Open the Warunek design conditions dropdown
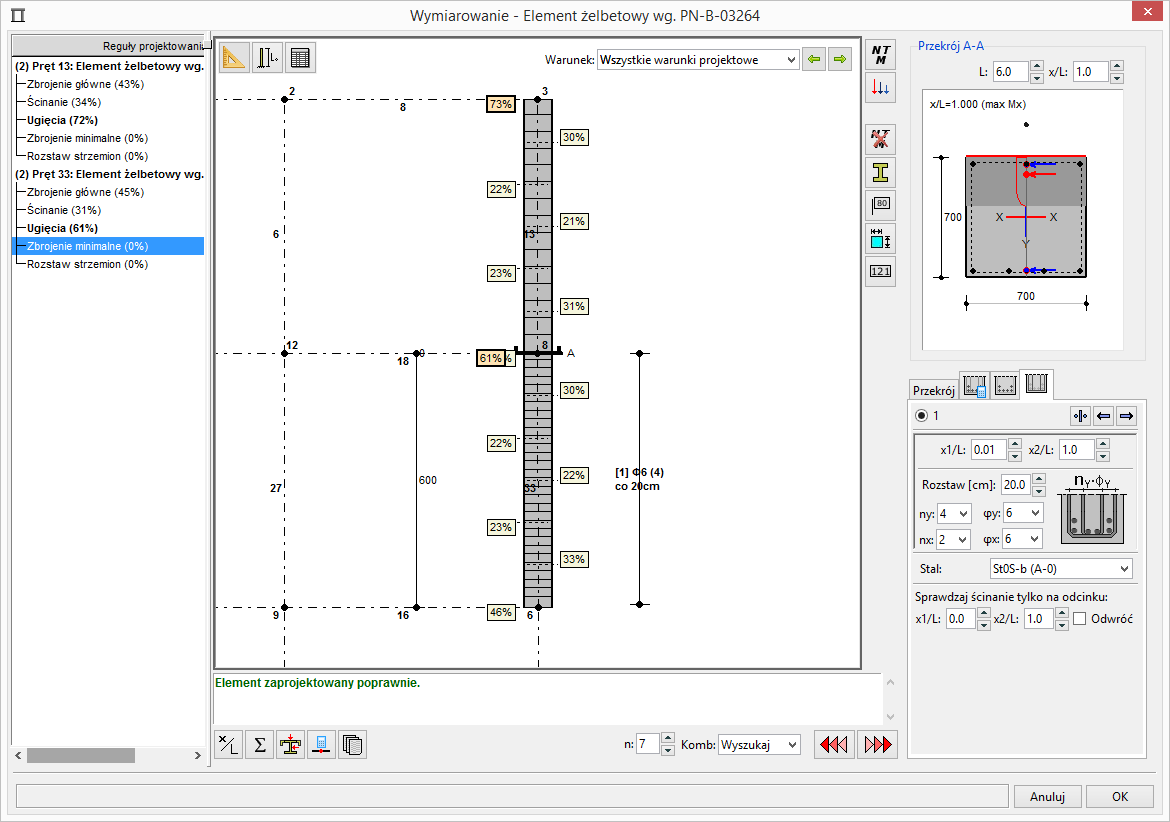1170x822 pixels. [x=697, y=60]
